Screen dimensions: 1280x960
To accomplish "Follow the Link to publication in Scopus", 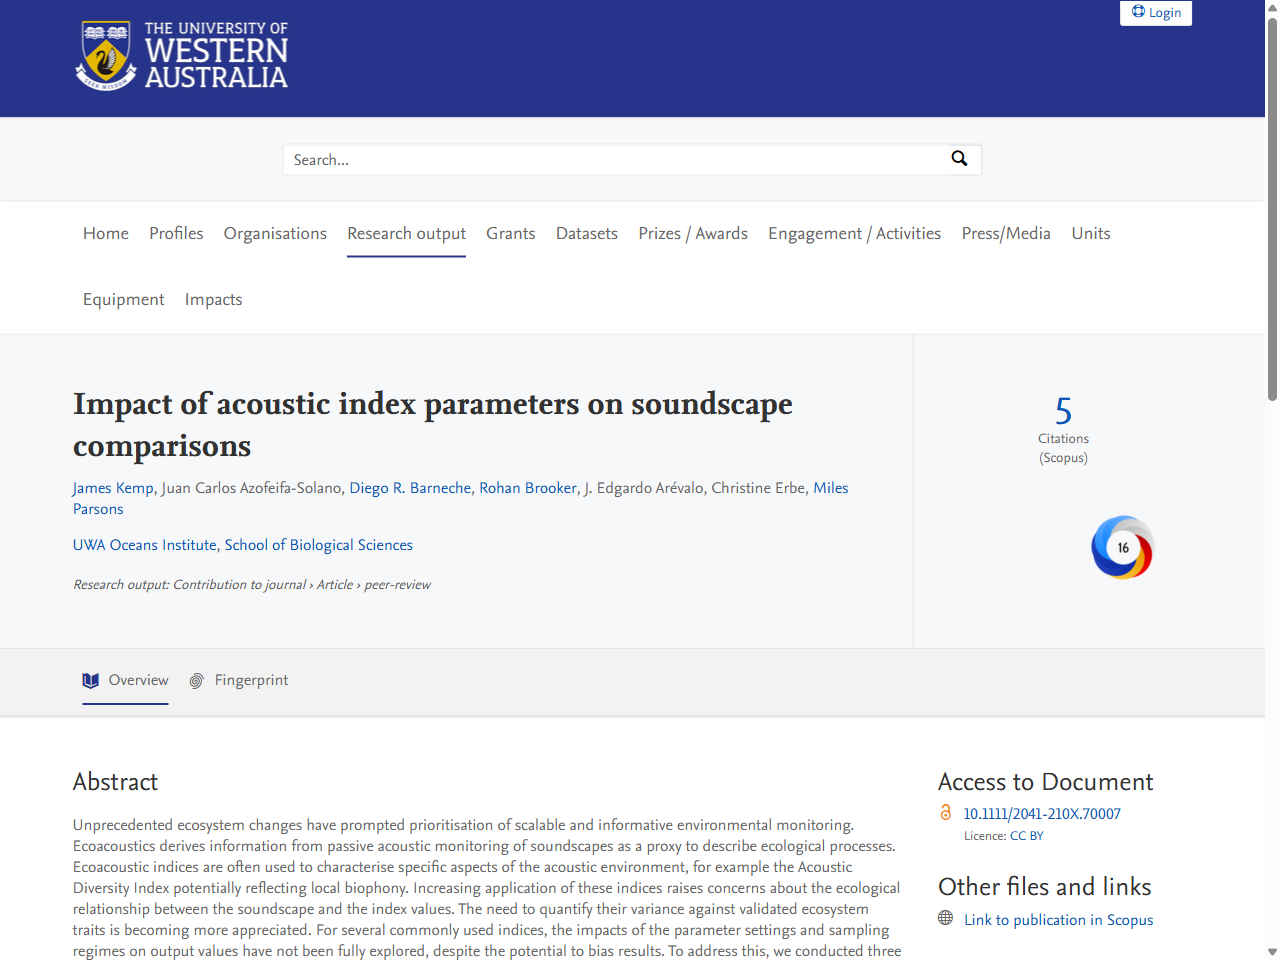I will tap(1058, 919).
